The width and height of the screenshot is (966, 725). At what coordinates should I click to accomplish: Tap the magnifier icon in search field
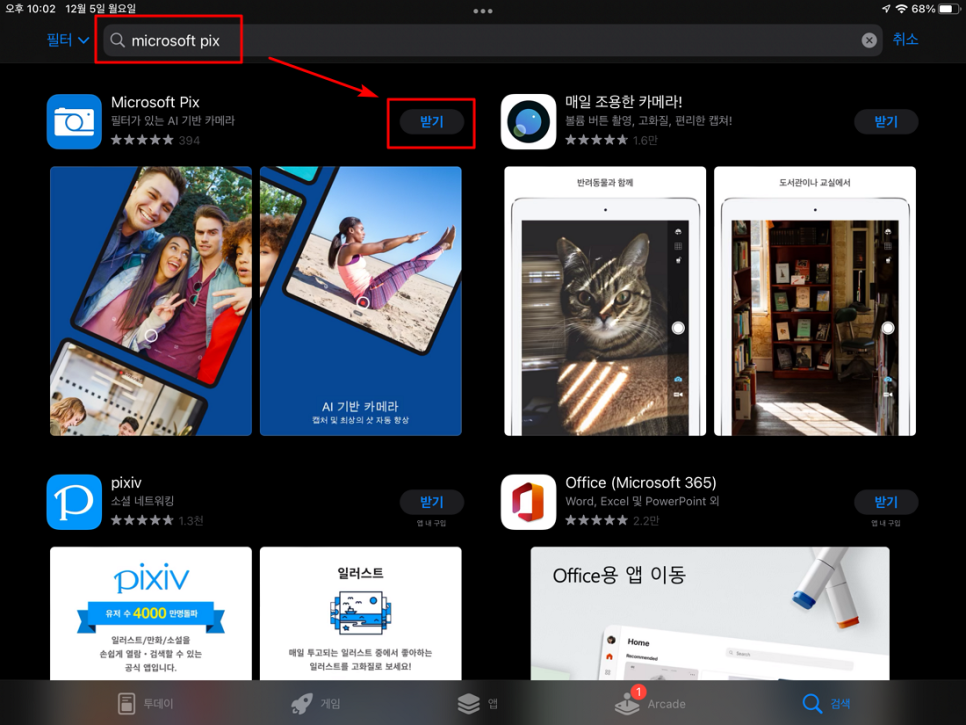point(117,41)
